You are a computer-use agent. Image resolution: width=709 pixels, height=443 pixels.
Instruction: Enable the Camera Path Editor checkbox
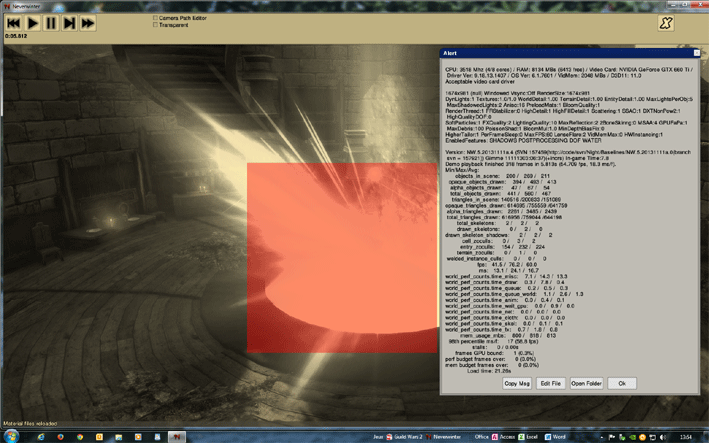[x=155, y=18]
